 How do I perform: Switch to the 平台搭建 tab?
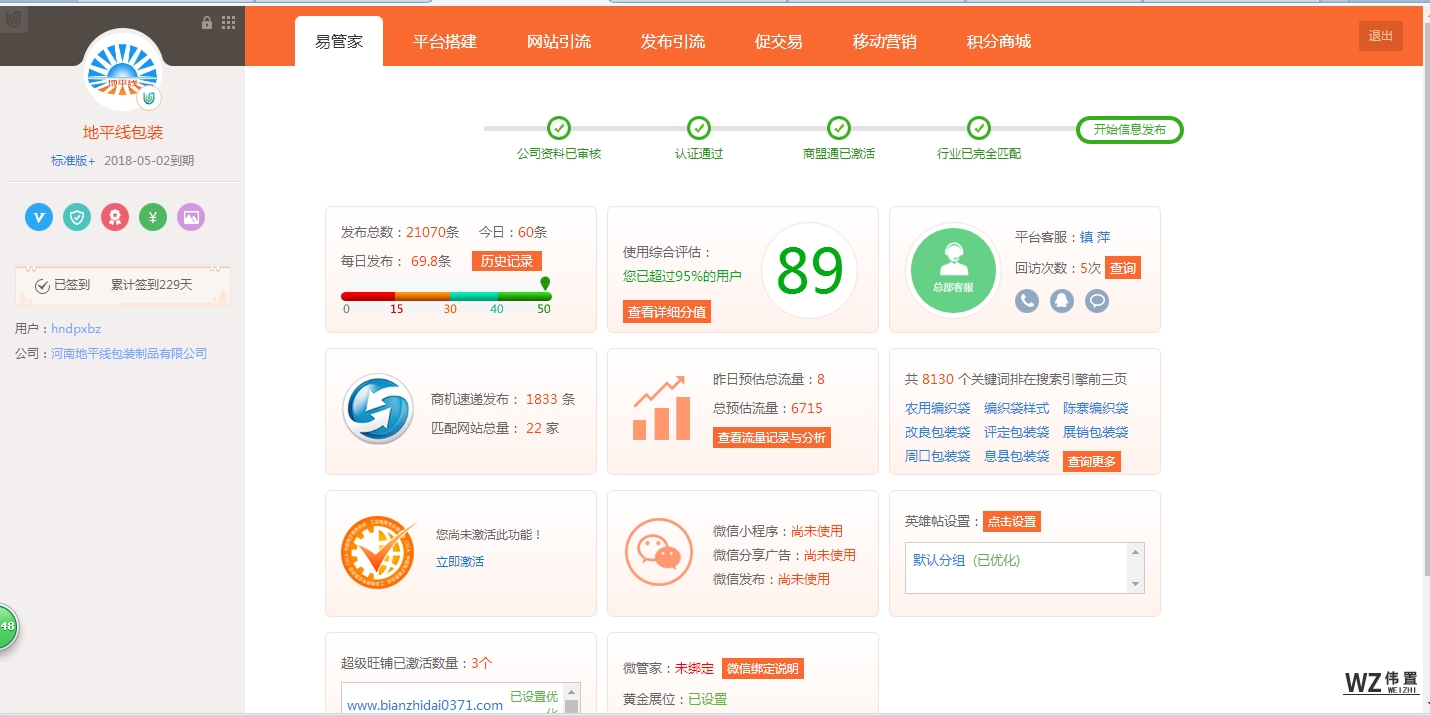(445, 42)
